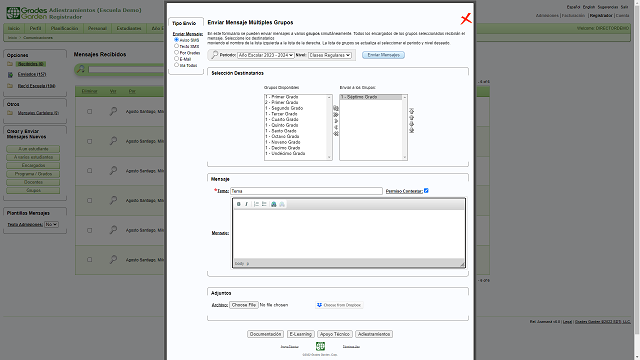Open Planificación in the main navigation bar
This screenshot has height=360, width=640.
tap(64, 28)
